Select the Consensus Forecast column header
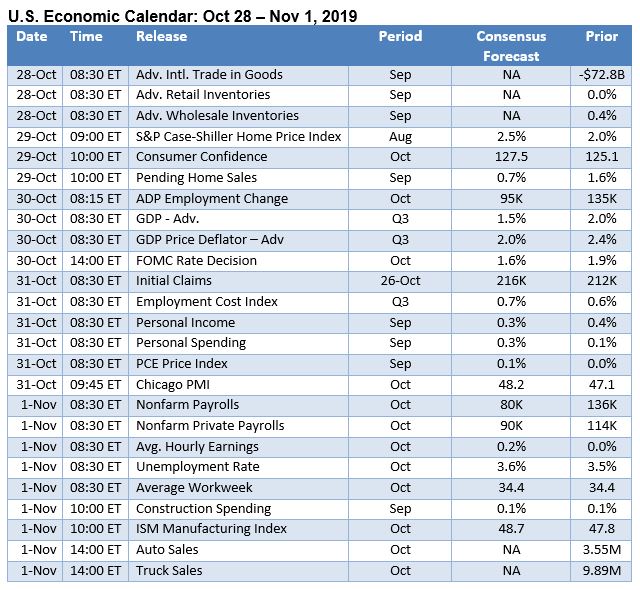 [511, 46]
